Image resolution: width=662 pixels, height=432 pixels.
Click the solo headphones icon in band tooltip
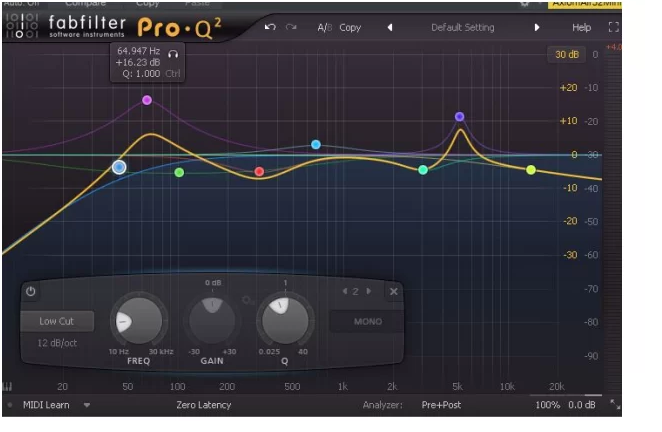pyautogui.click(x=173, y=54)
